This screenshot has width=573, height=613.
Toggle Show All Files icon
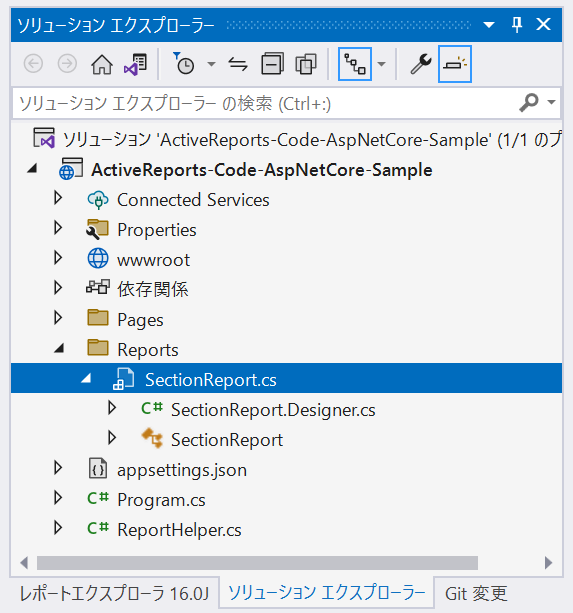[306, 63]
